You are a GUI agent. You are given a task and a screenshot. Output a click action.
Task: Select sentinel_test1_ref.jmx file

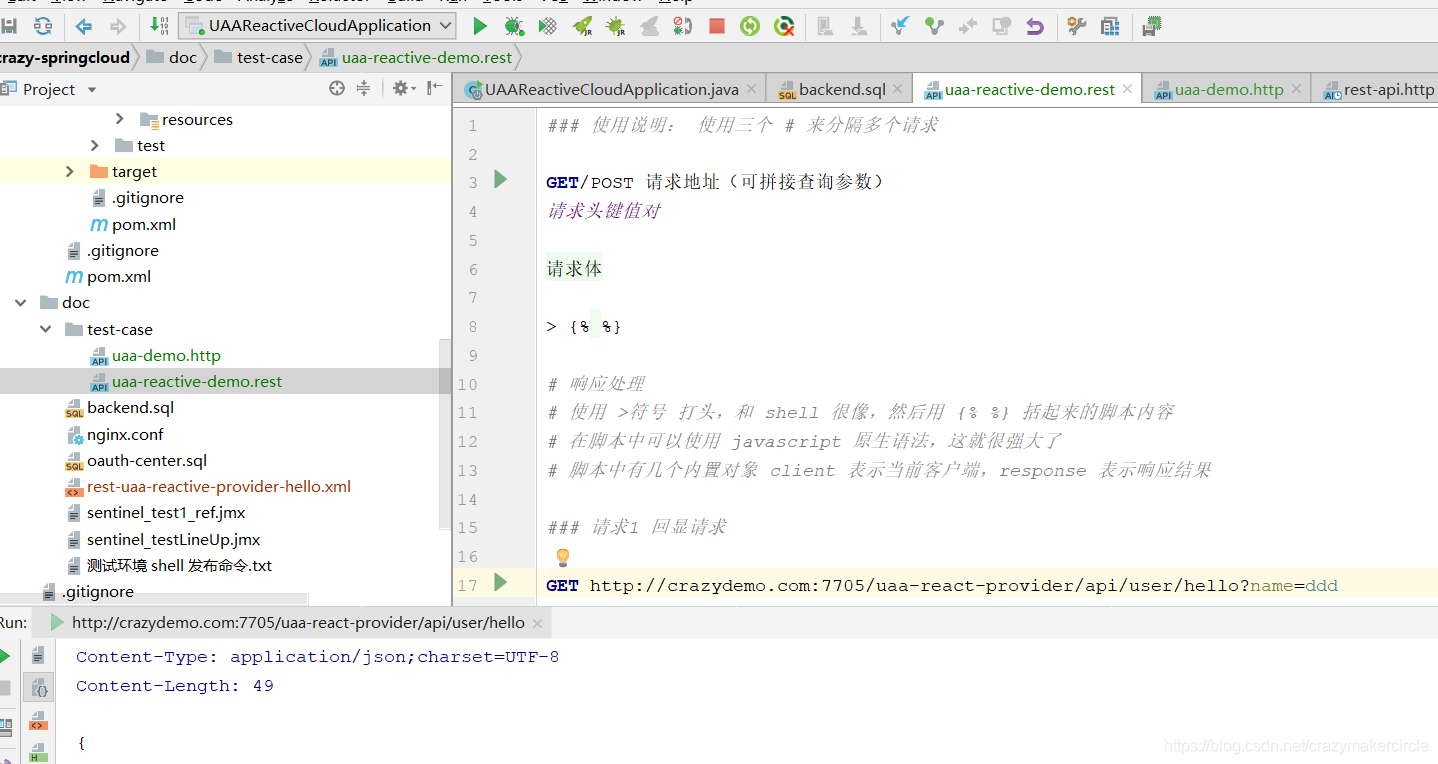166,513
